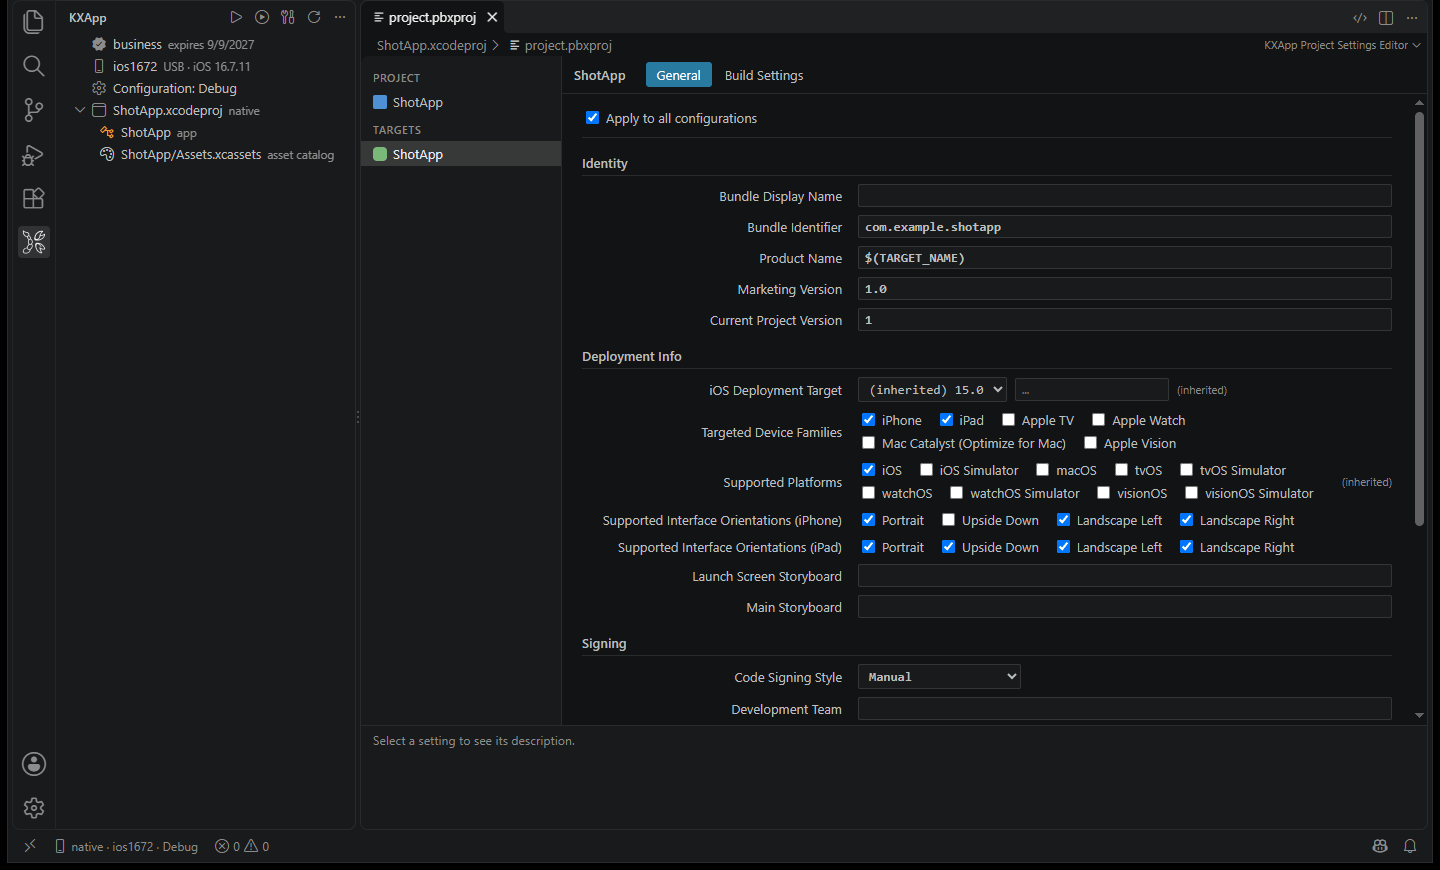
Task: Open the Manage gear icon
Action: point(34,808)
